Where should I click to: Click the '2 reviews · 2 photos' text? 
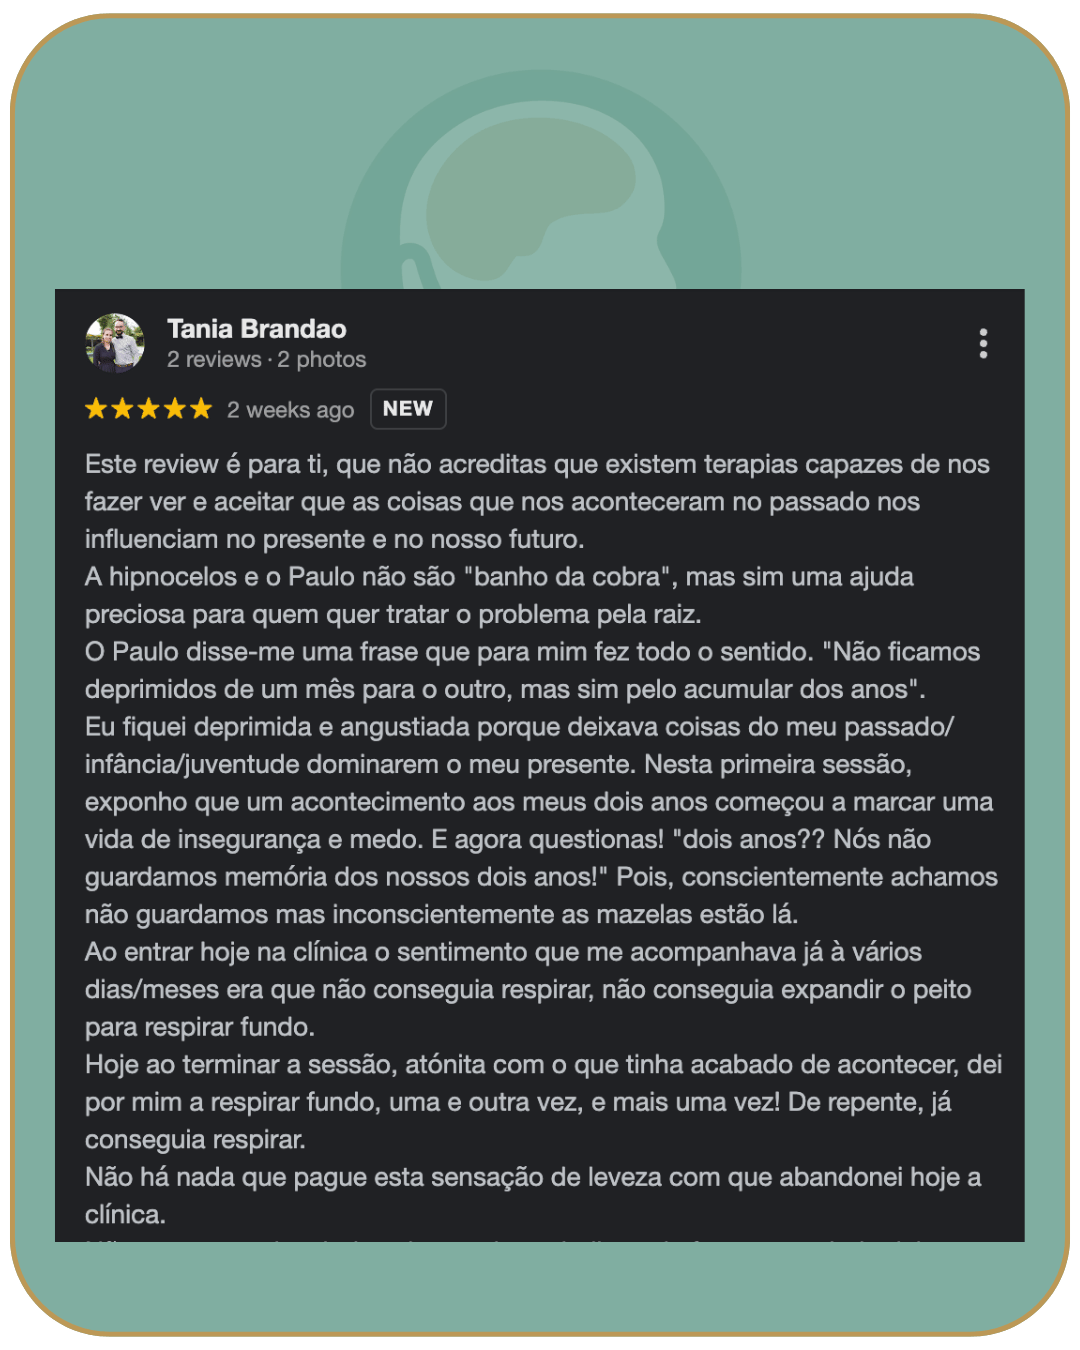(x=266, y=360)
